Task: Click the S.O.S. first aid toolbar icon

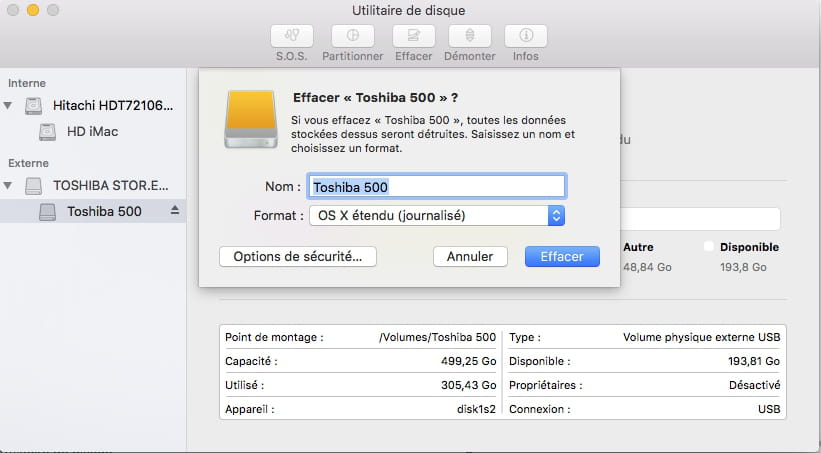Action: [x=292, y=36]
